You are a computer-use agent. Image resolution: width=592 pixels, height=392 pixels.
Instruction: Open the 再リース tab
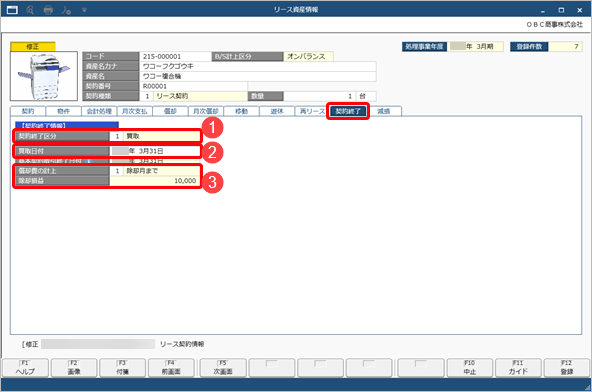312,111
